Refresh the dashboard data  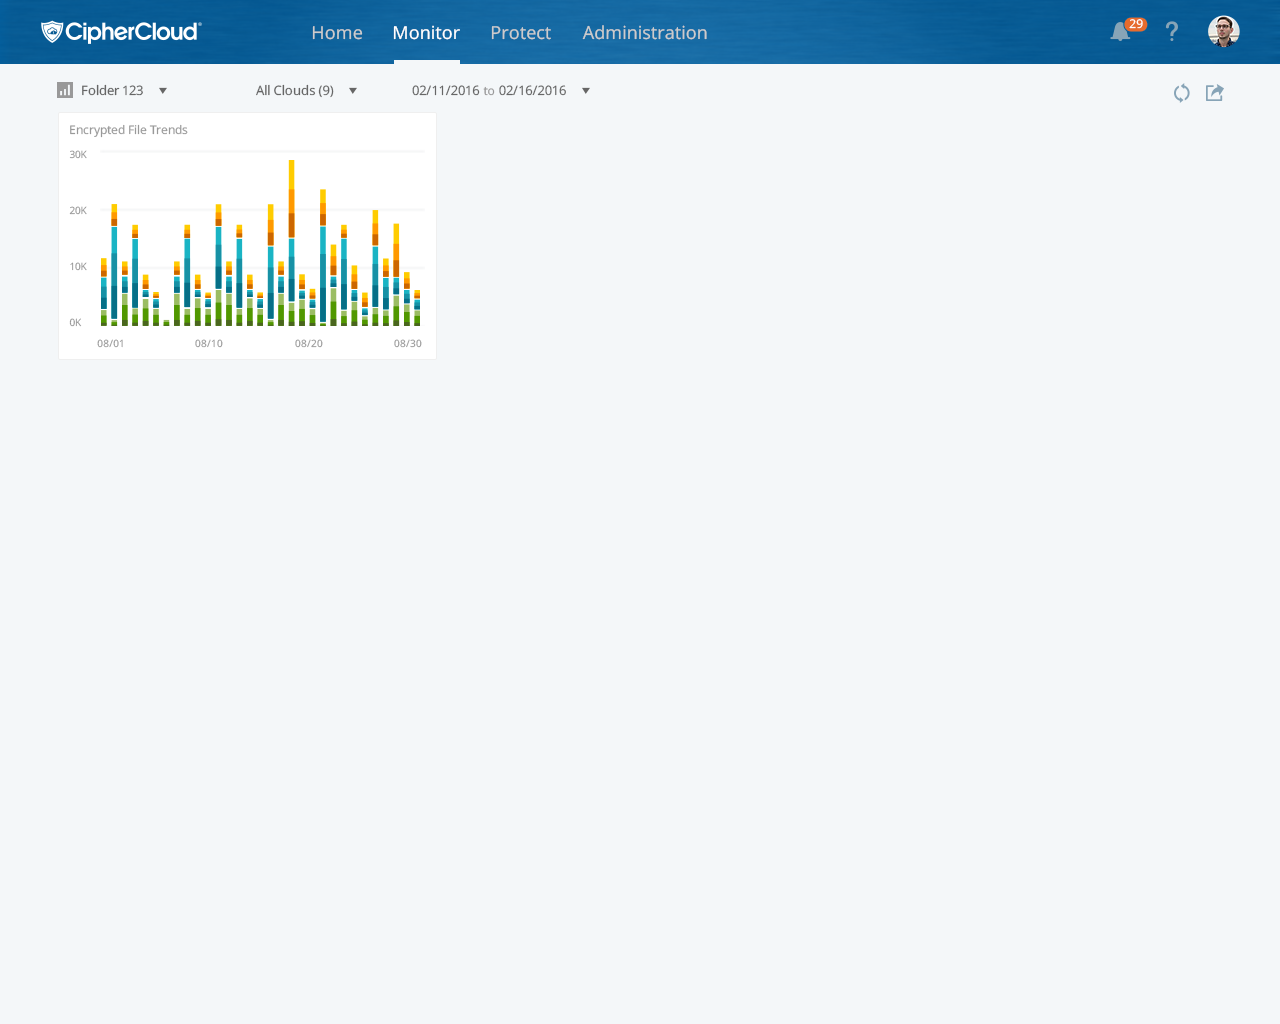click(1182, 93)
